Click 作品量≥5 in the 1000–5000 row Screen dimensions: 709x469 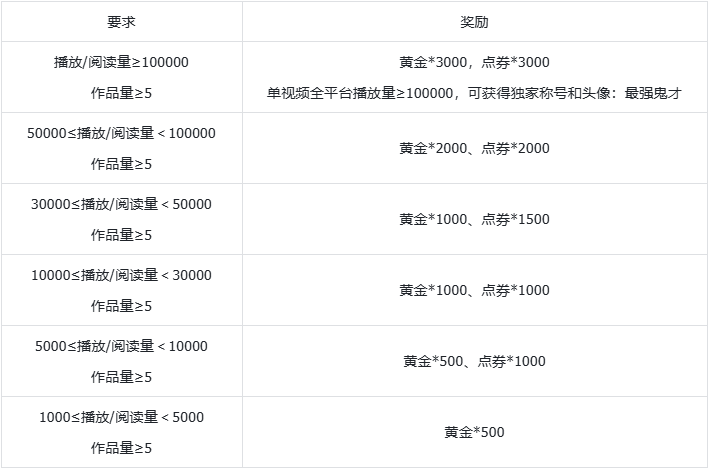[x=121, y=448]
